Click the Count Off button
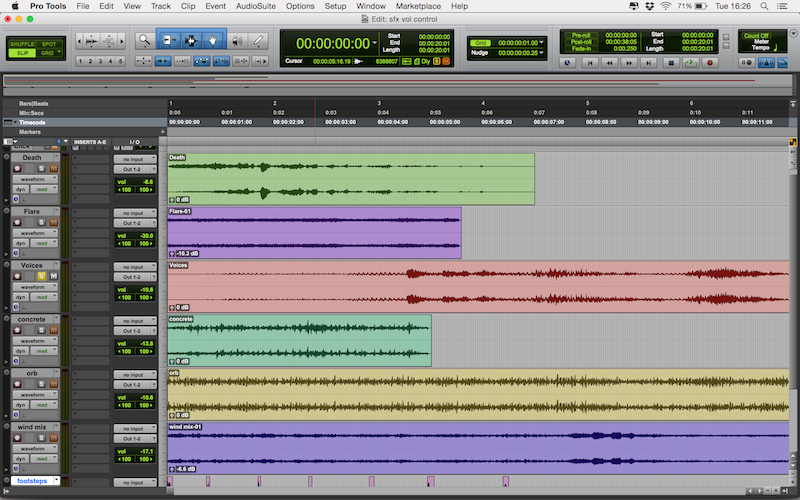Screen dimensions: 800x500 pos(757,36)
